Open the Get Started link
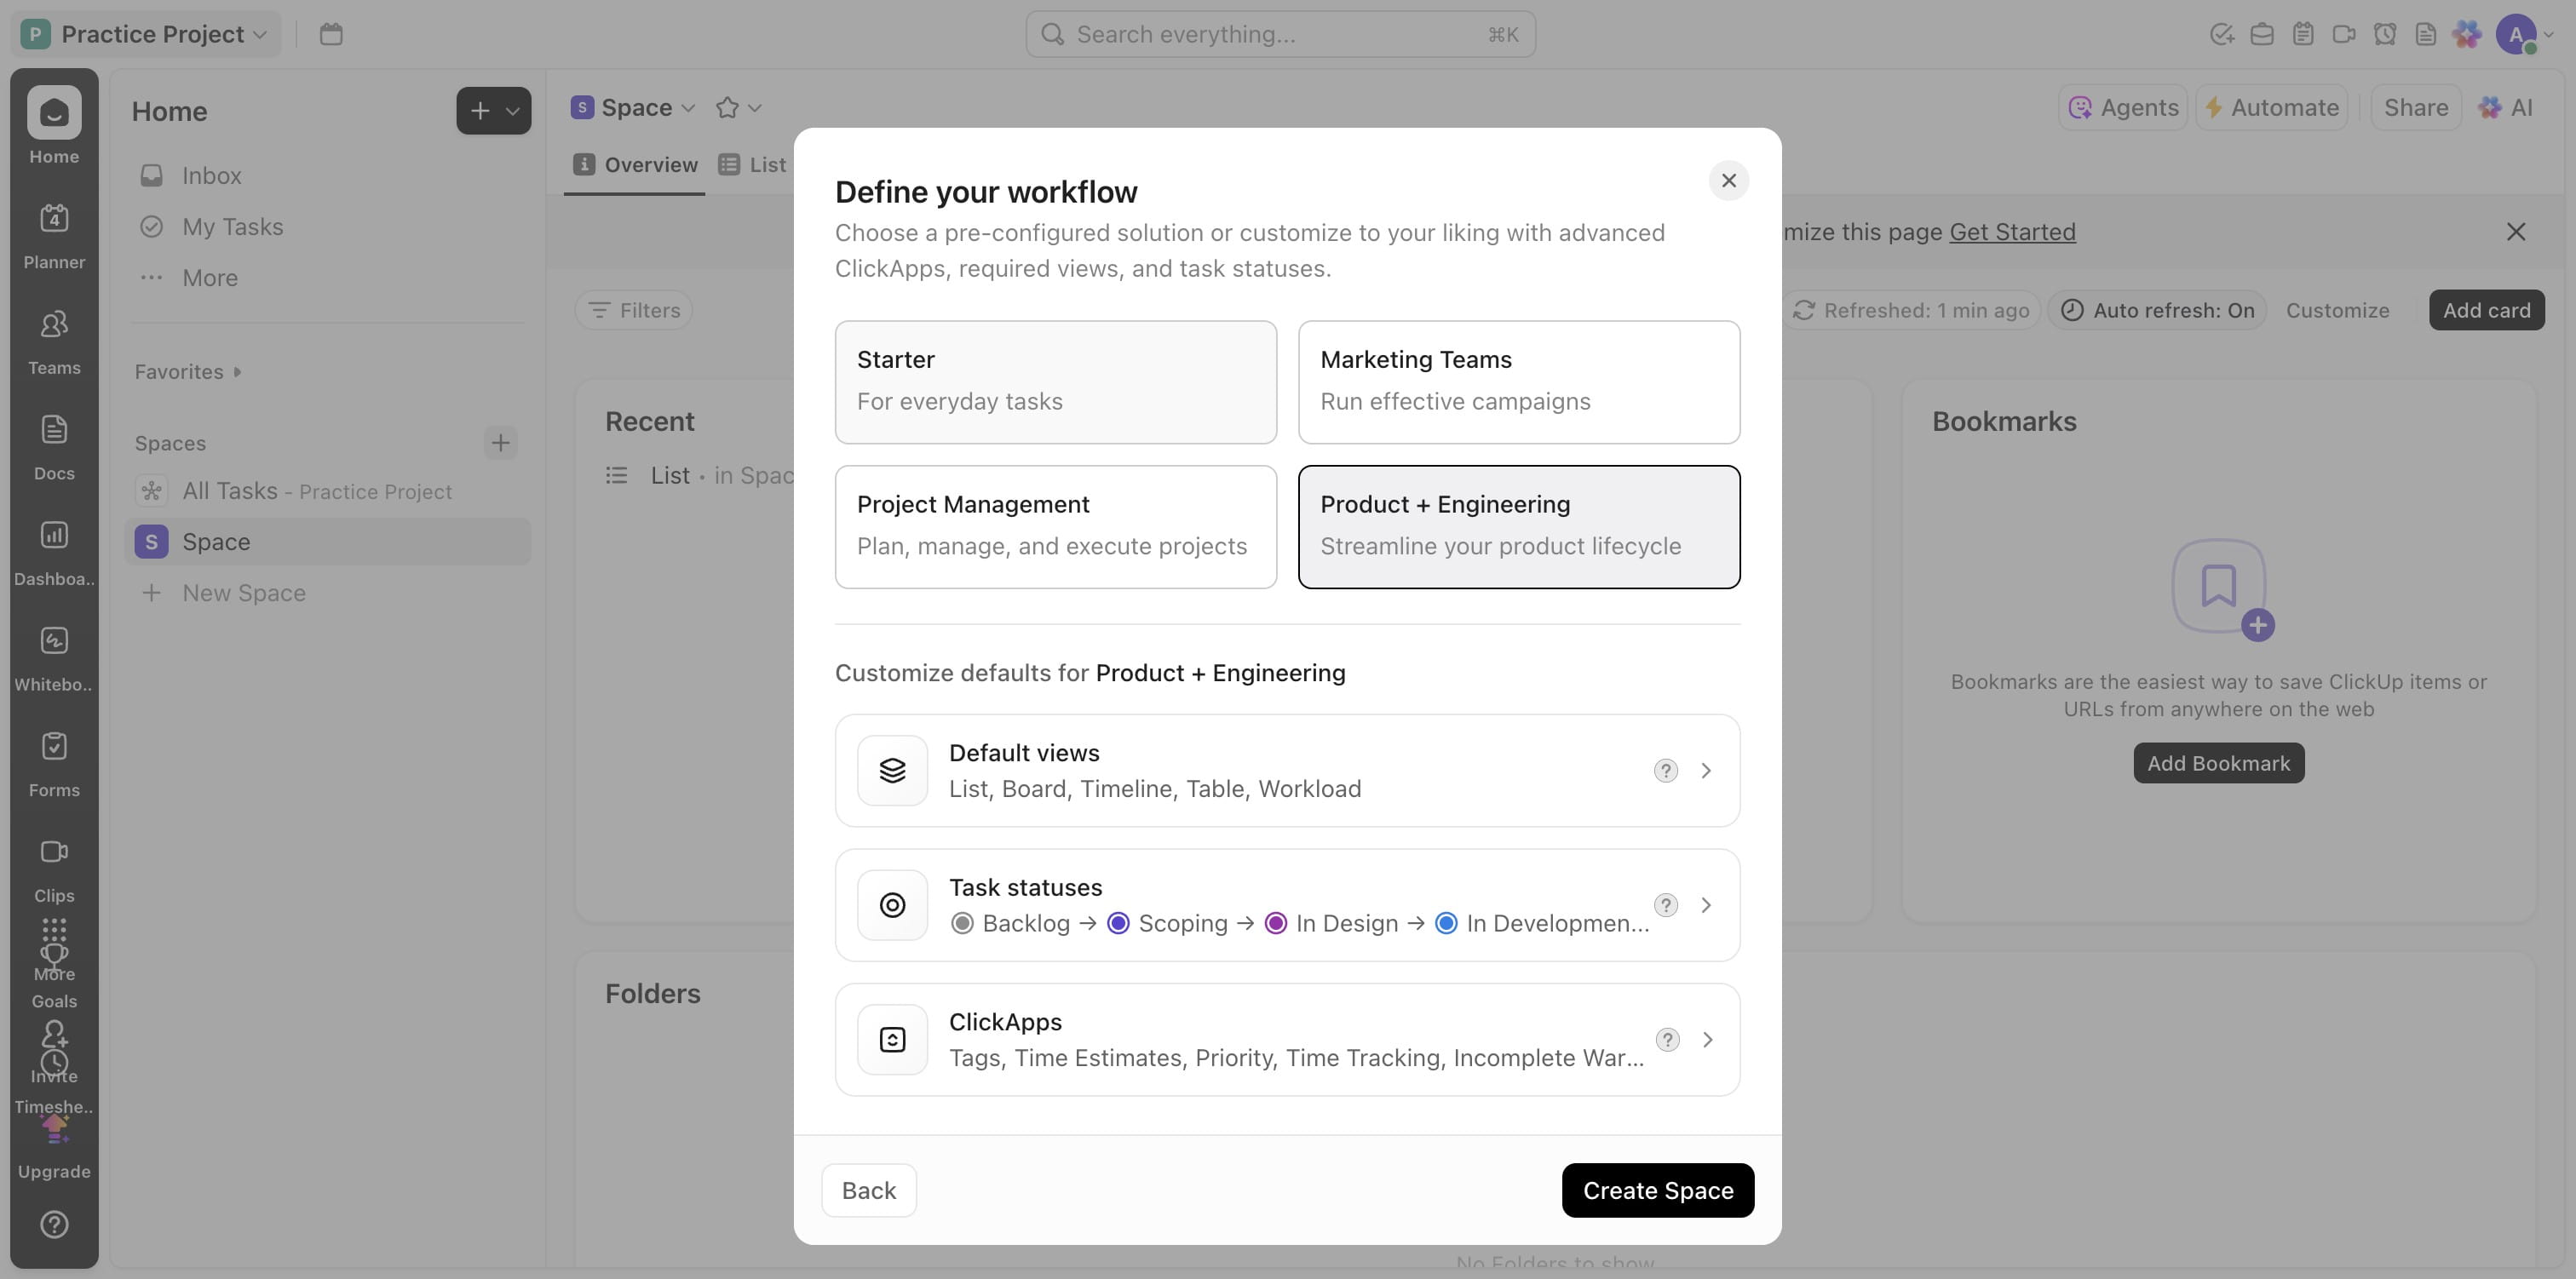2576x1279 pixels. pos(2012,232)
